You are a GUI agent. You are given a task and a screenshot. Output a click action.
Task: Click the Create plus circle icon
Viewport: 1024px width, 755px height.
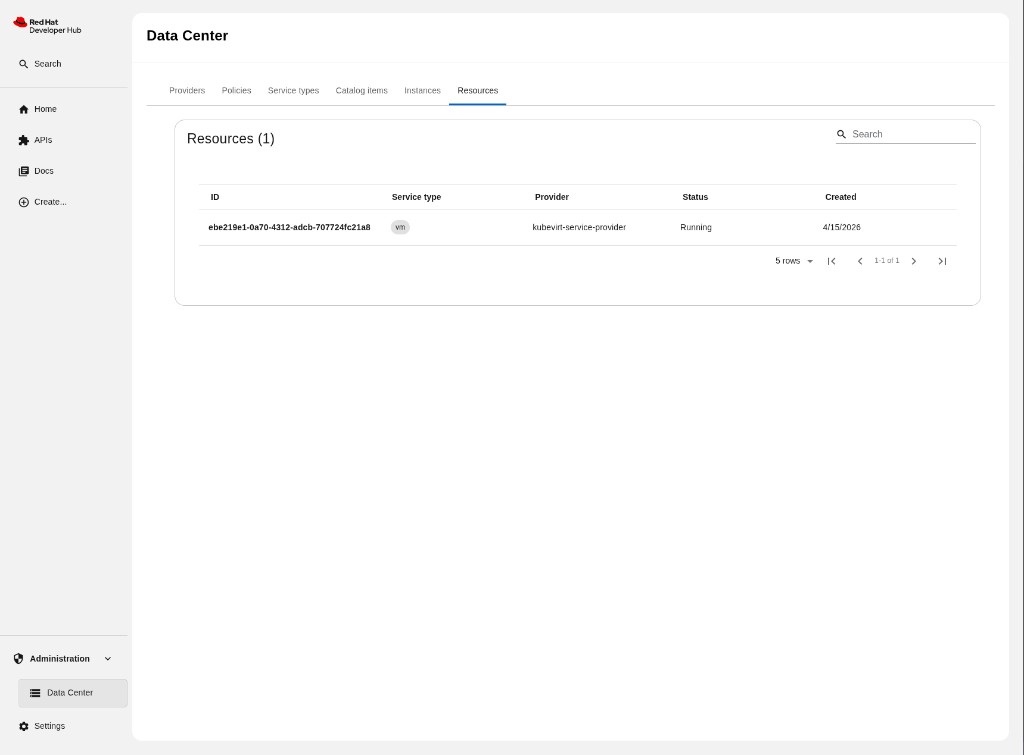pos(24,202)
